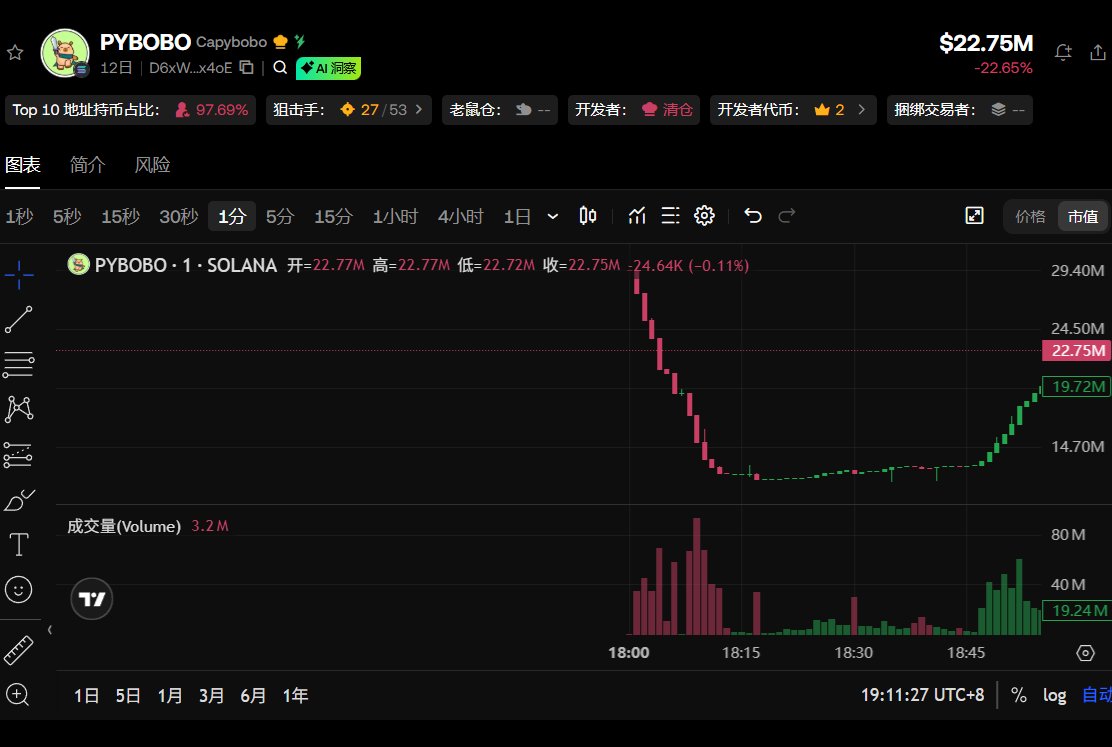Image resolution: width=1112 pixels, height=747 pixels.
Task: Share the token via the share icon
Action: pos(1098,52)
